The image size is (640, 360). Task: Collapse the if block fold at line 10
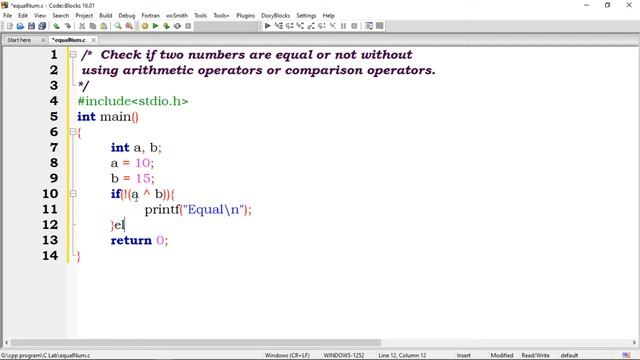(x=73, y=193)
